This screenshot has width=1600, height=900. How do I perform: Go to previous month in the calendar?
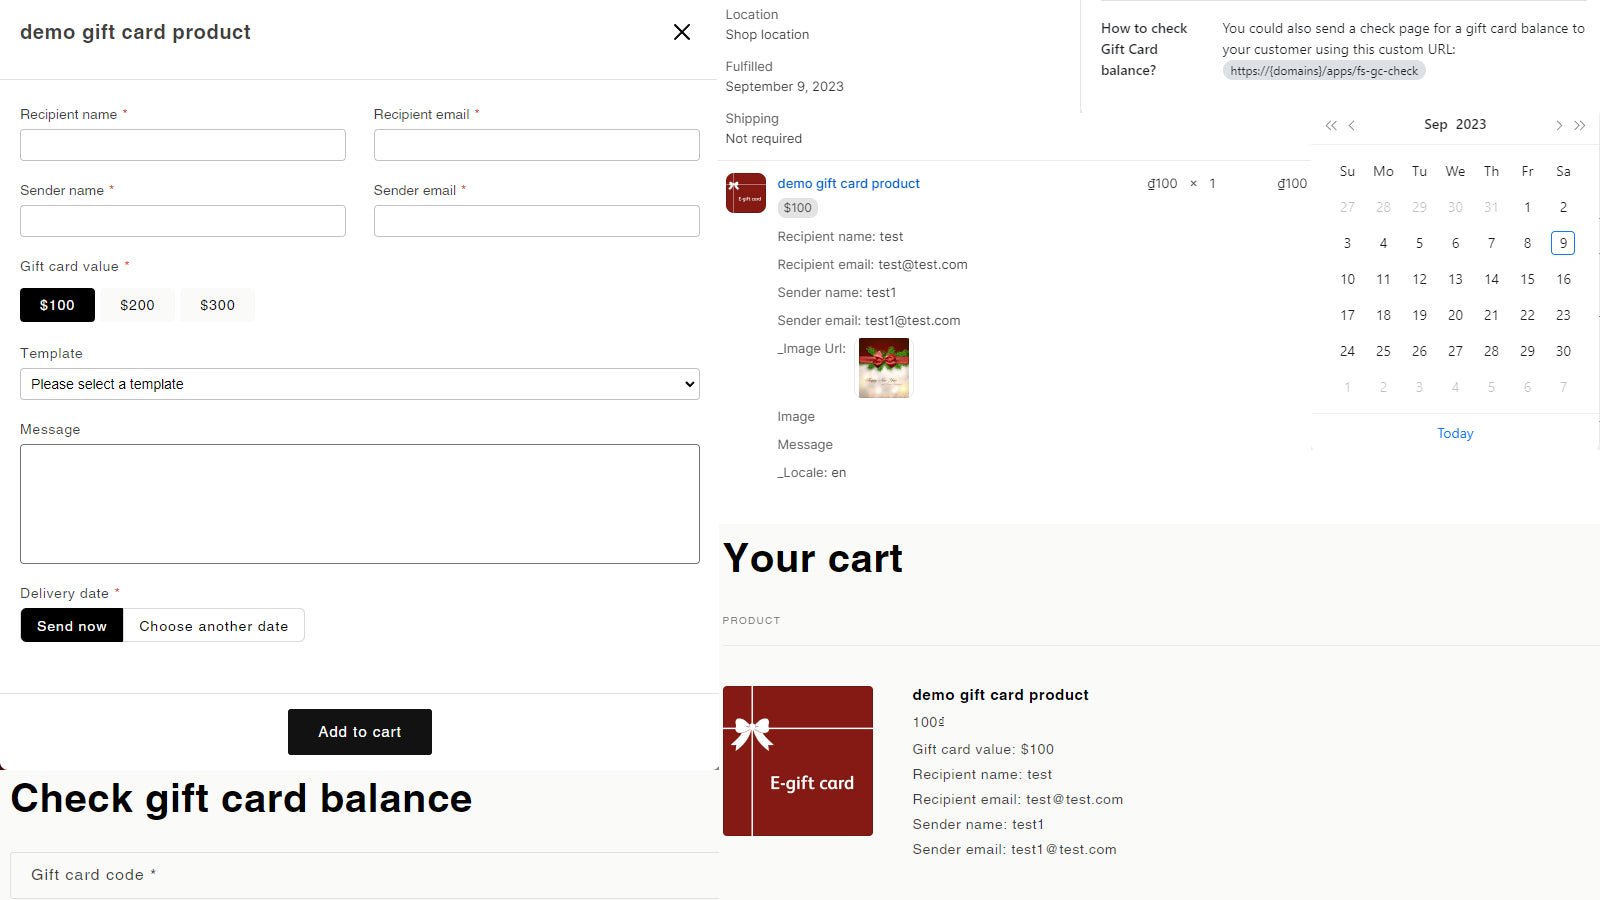(x=1352, y=125)
